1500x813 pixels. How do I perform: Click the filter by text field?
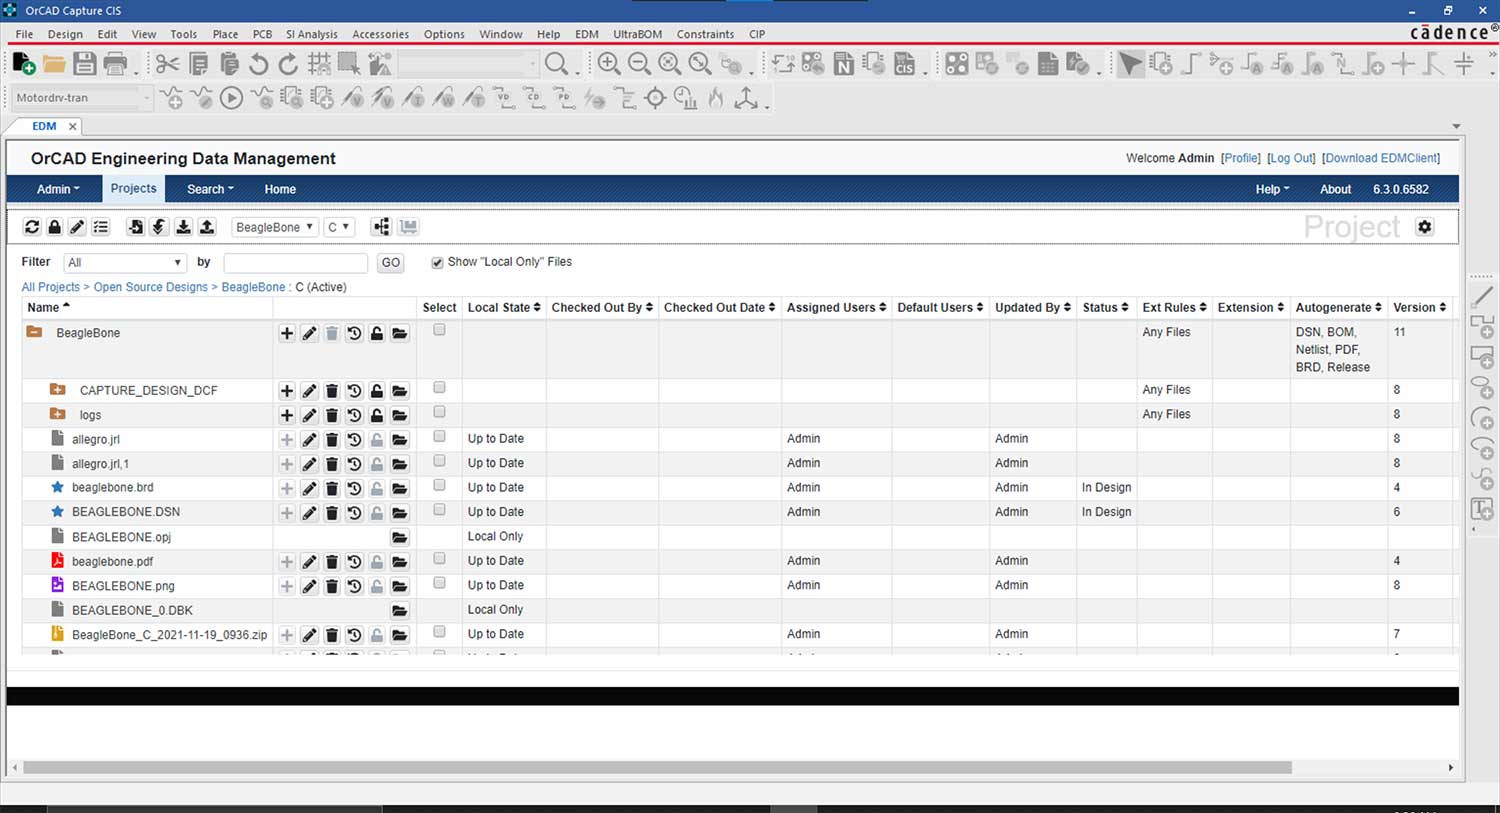(296, 263)
